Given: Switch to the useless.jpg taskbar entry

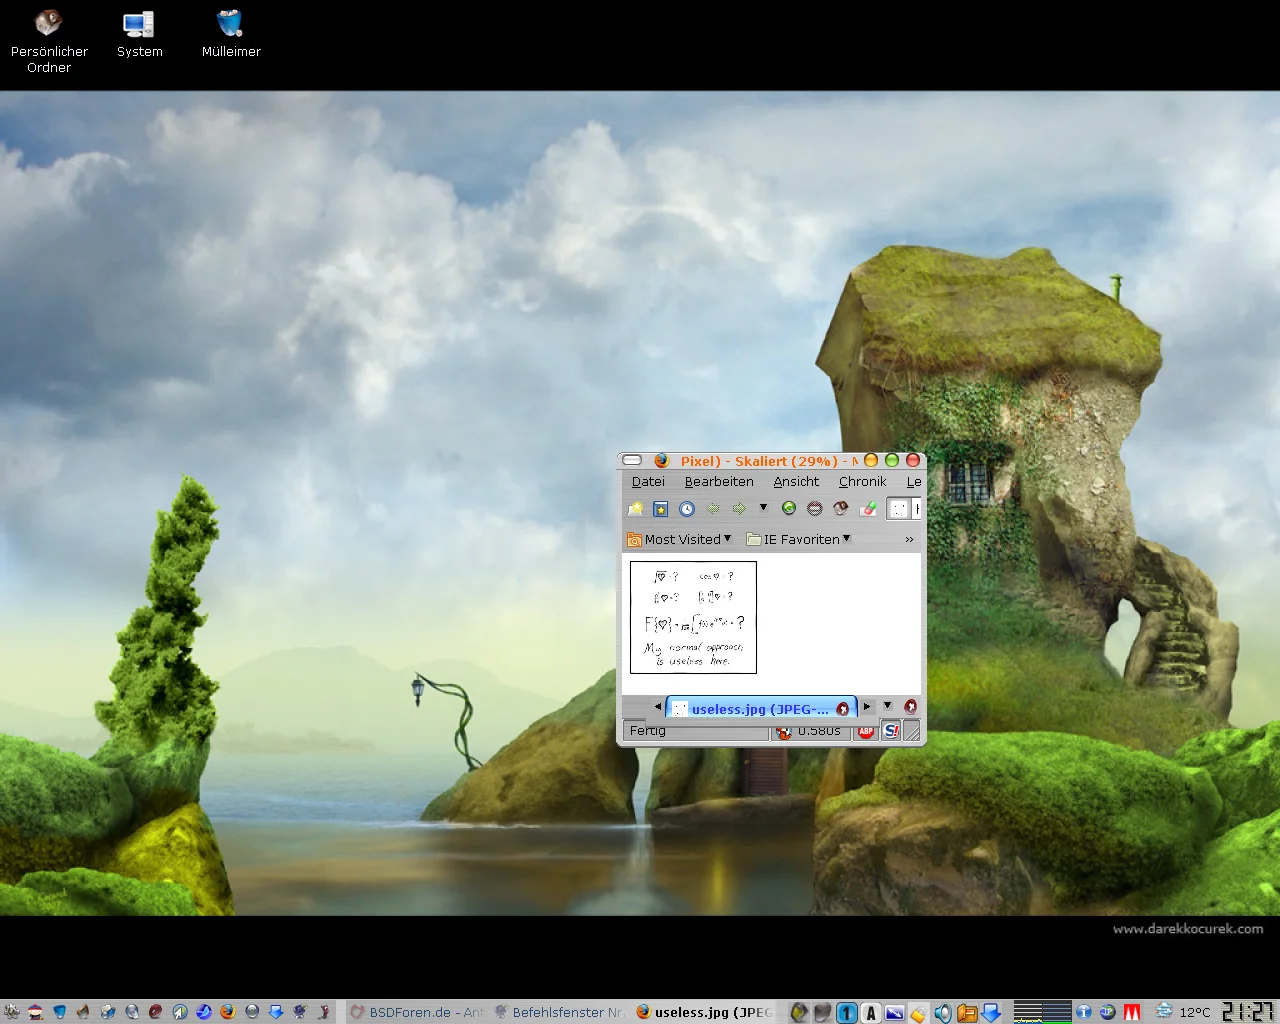Looking at the screenshot, I should point(705,1012).
